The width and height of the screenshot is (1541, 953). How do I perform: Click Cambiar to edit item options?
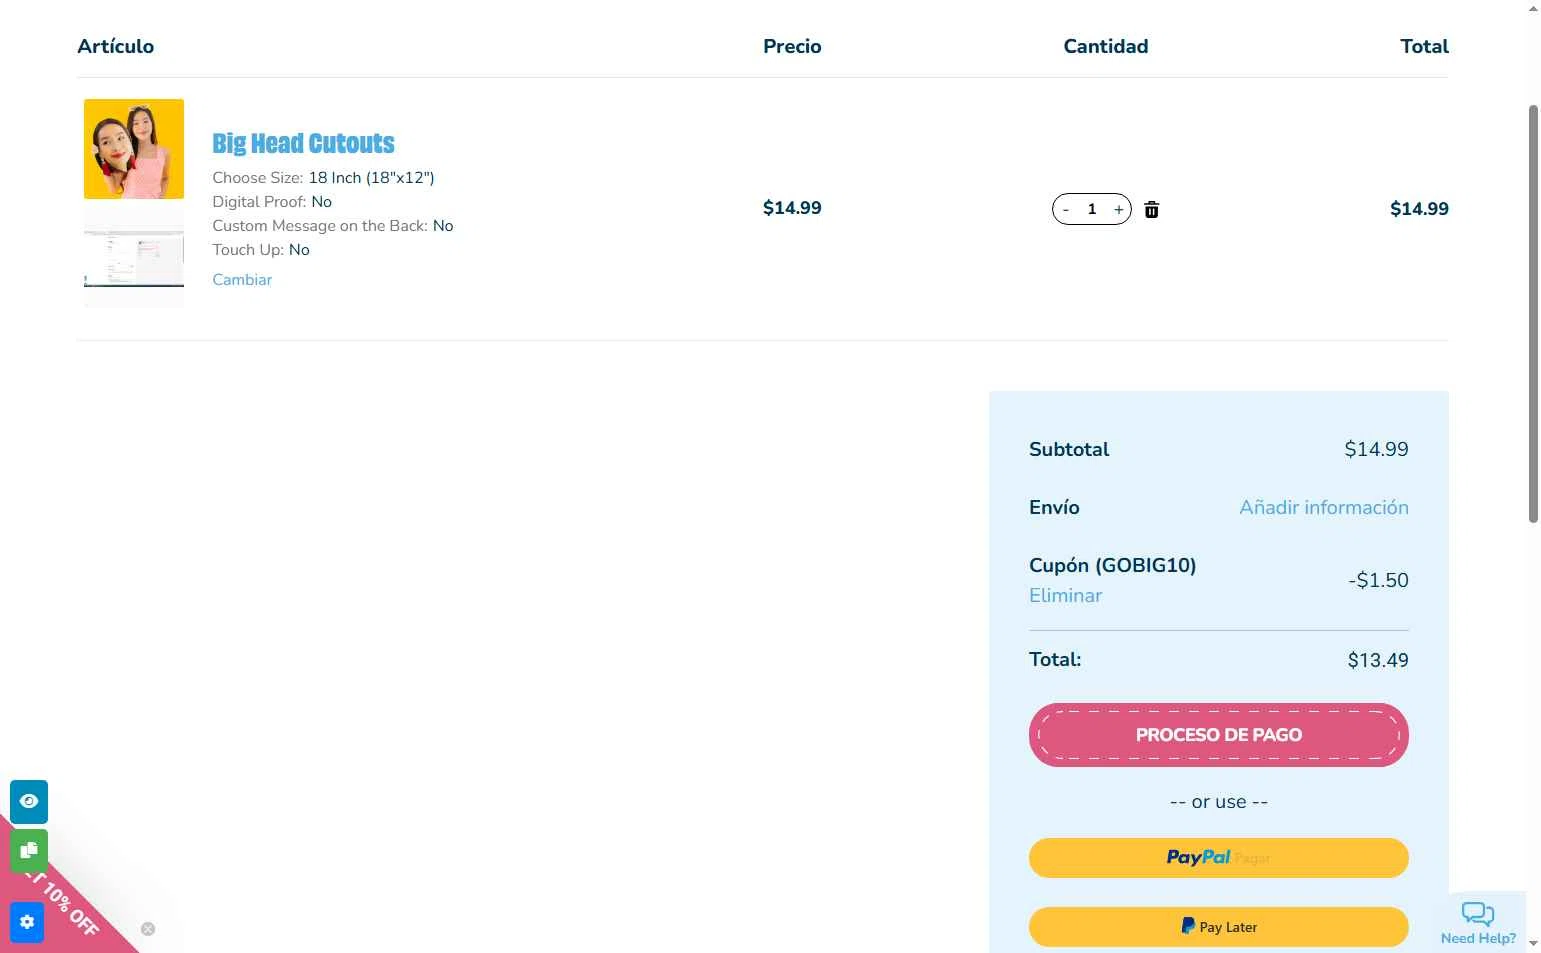[242, 280]
